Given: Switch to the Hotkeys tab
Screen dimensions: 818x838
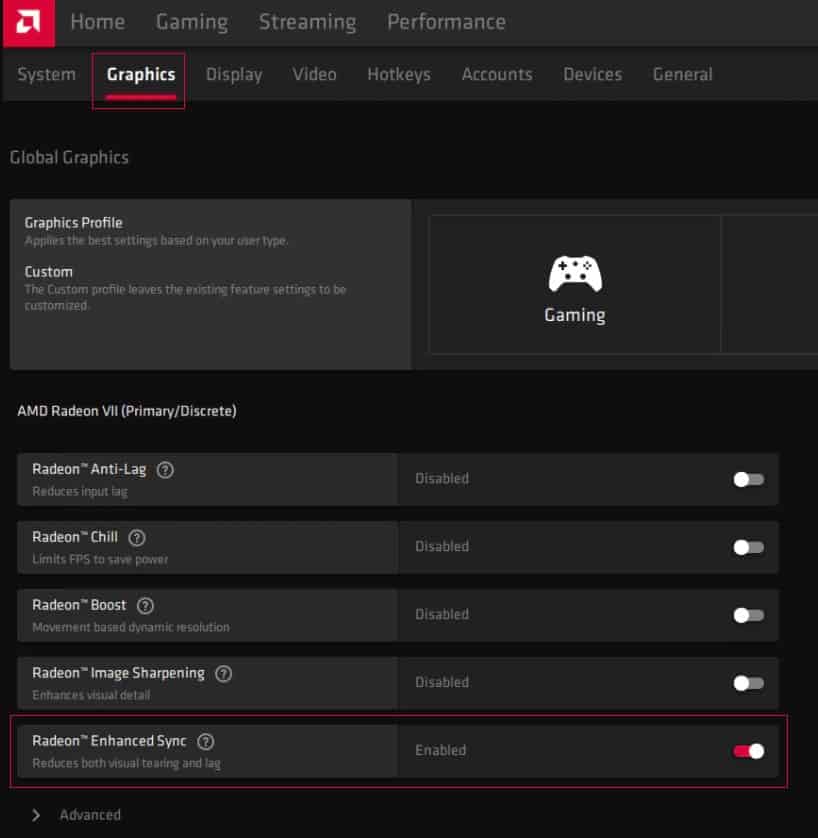Looking at the screenshot, I should (x=398, y=74).
